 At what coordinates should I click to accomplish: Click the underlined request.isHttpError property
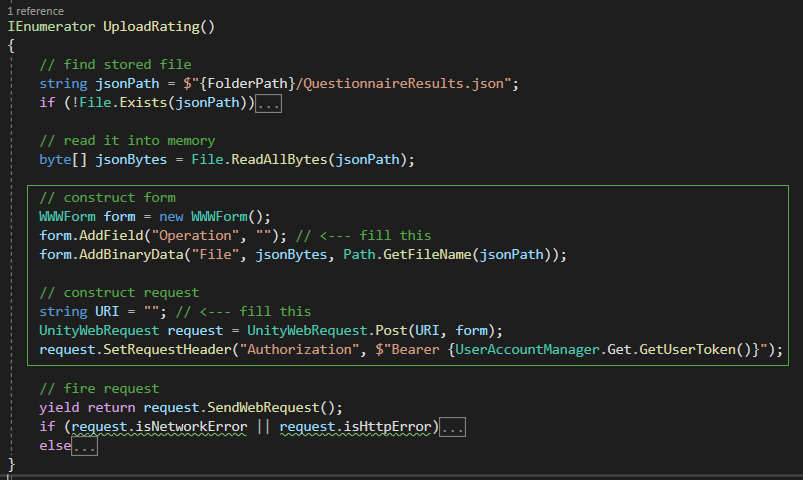(x=355, y=427)
